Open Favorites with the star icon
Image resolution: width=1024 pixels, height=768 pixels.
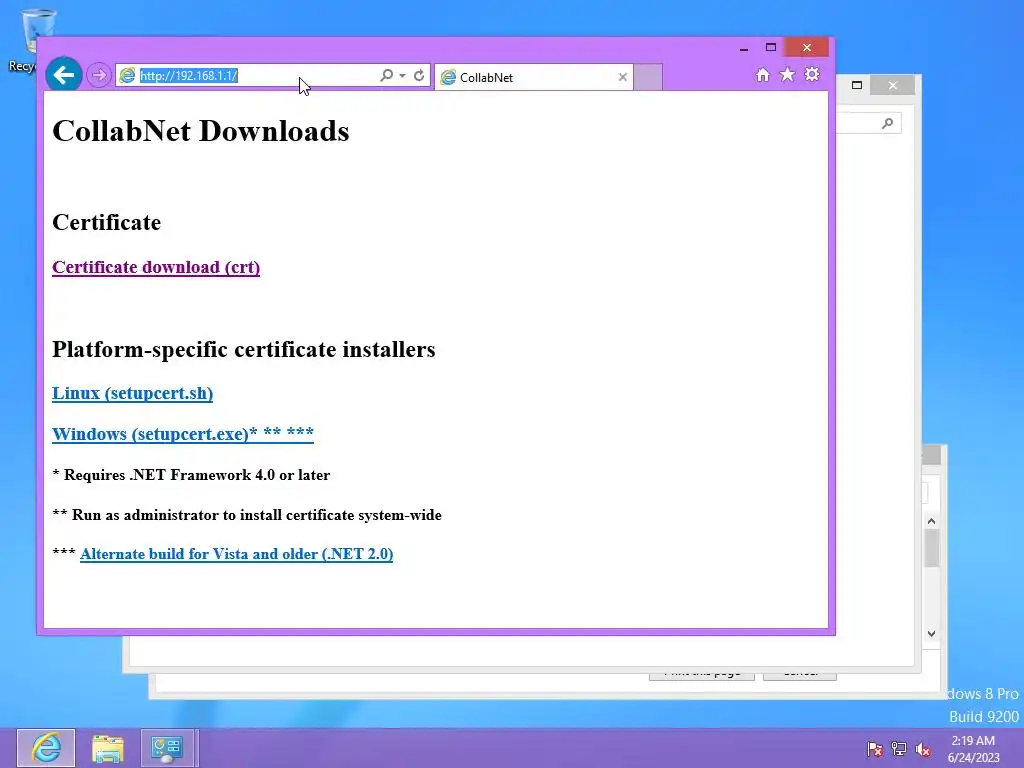click(788, 74)
